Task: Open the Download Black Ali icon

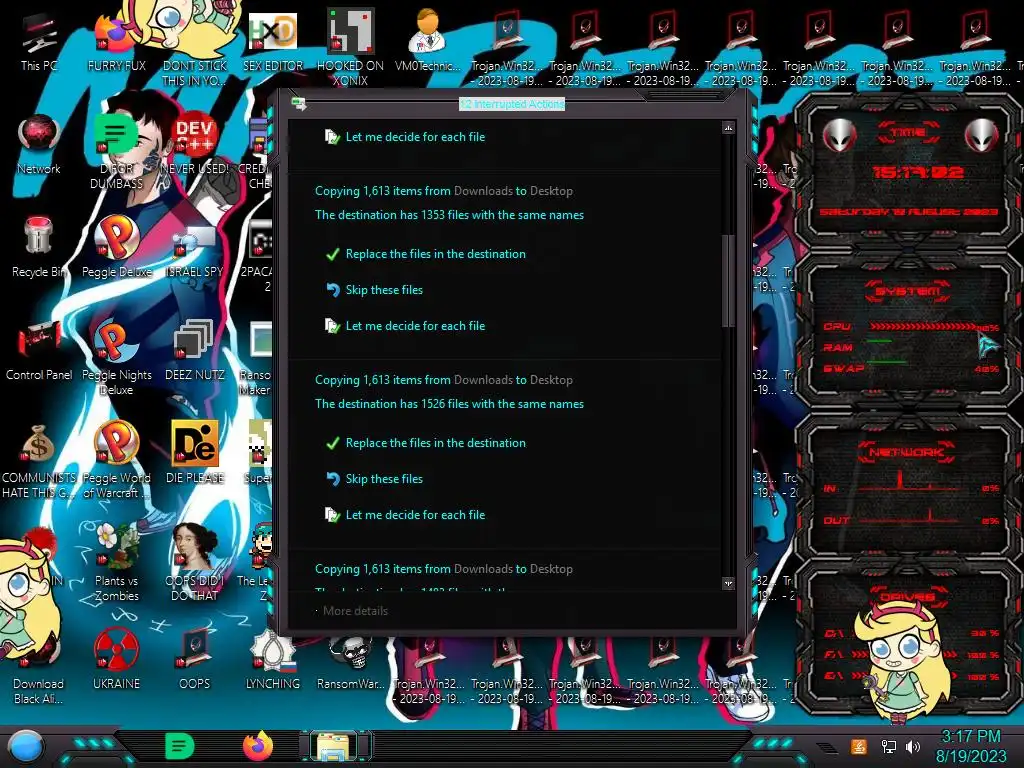Action: click(x=39, y=669)
